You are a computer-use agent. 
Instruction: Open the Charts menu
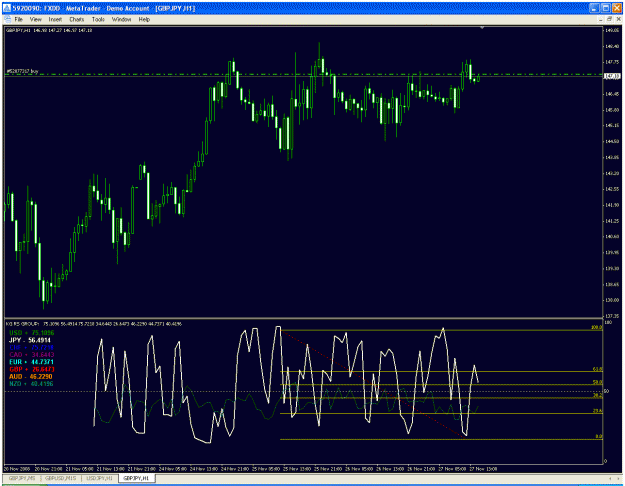77,19
